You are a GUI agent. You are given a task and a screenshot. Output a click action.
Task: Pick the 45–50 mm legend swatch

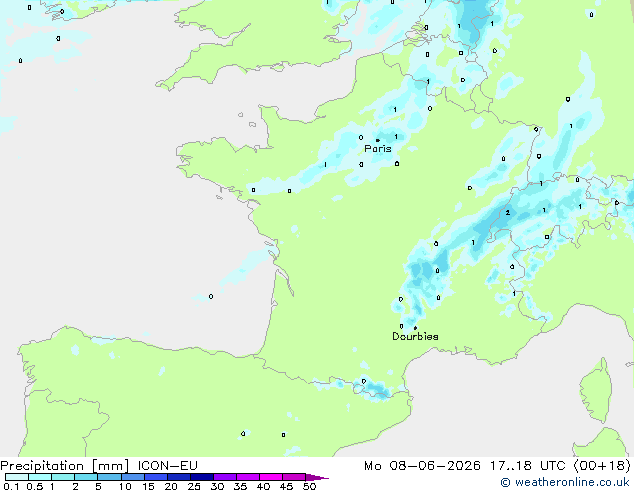(x=294, y=477)
